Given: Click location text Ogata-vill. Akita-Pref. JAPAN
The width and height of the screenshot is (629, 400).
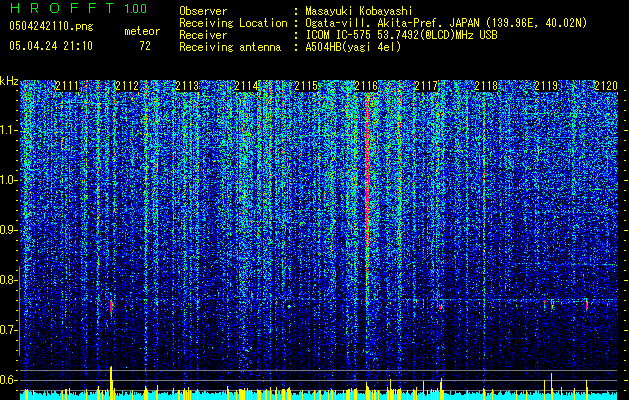Looking at the screenshot, I should 392,23.
